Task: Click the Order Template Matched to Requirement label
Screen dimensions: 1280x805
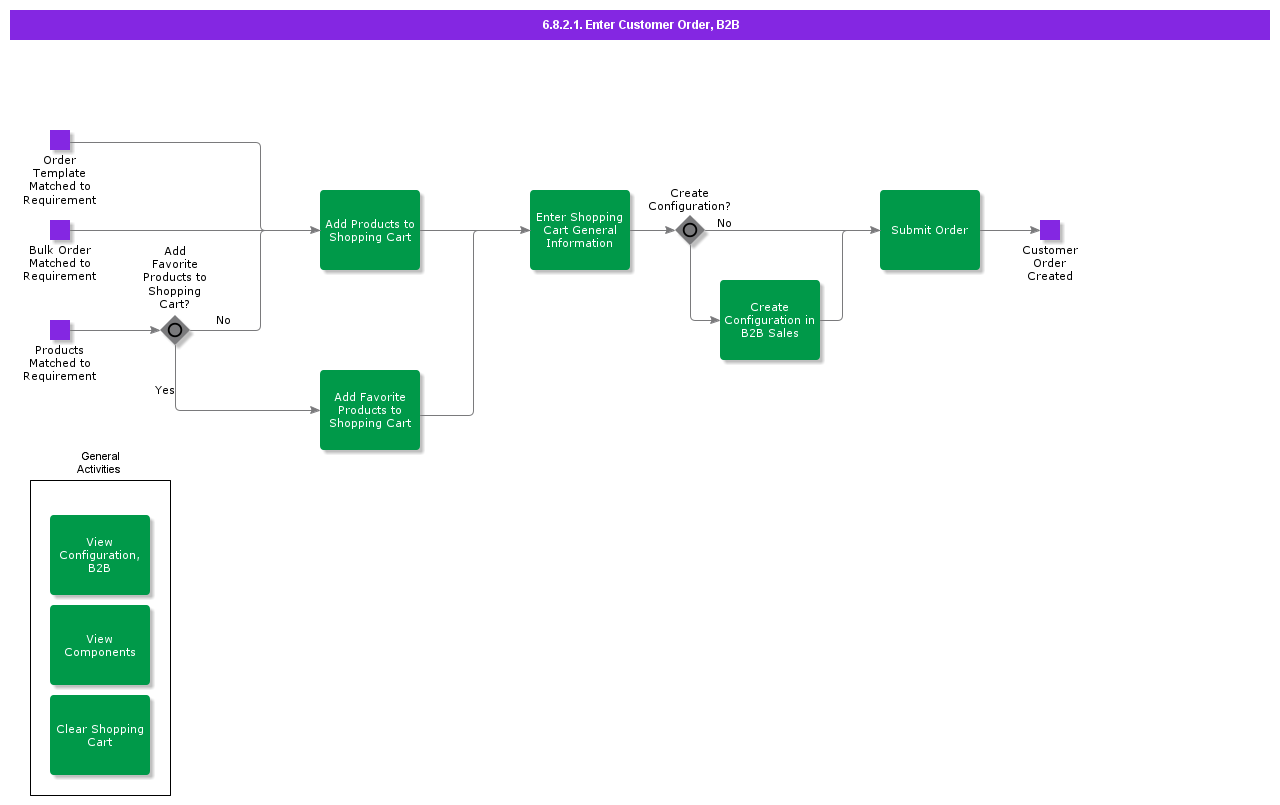Action: tap(60, 180)
